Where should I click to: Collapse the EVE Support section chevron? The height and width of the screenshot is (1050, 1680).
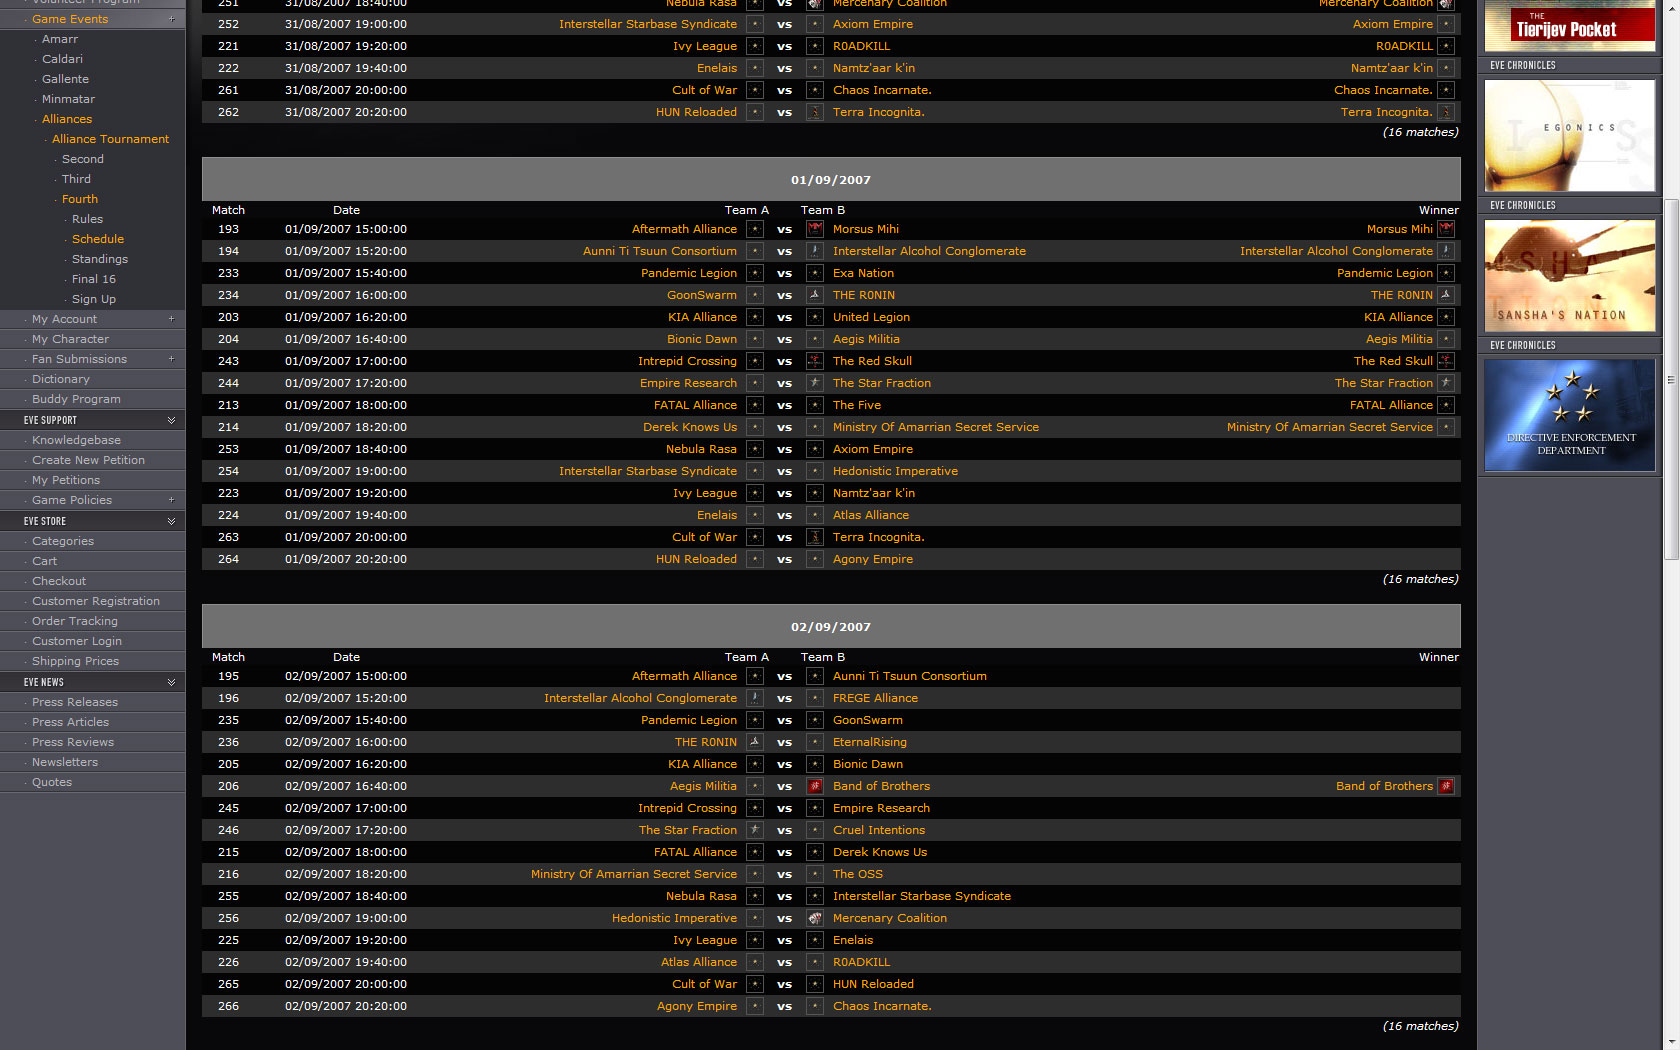click(171, 420)
